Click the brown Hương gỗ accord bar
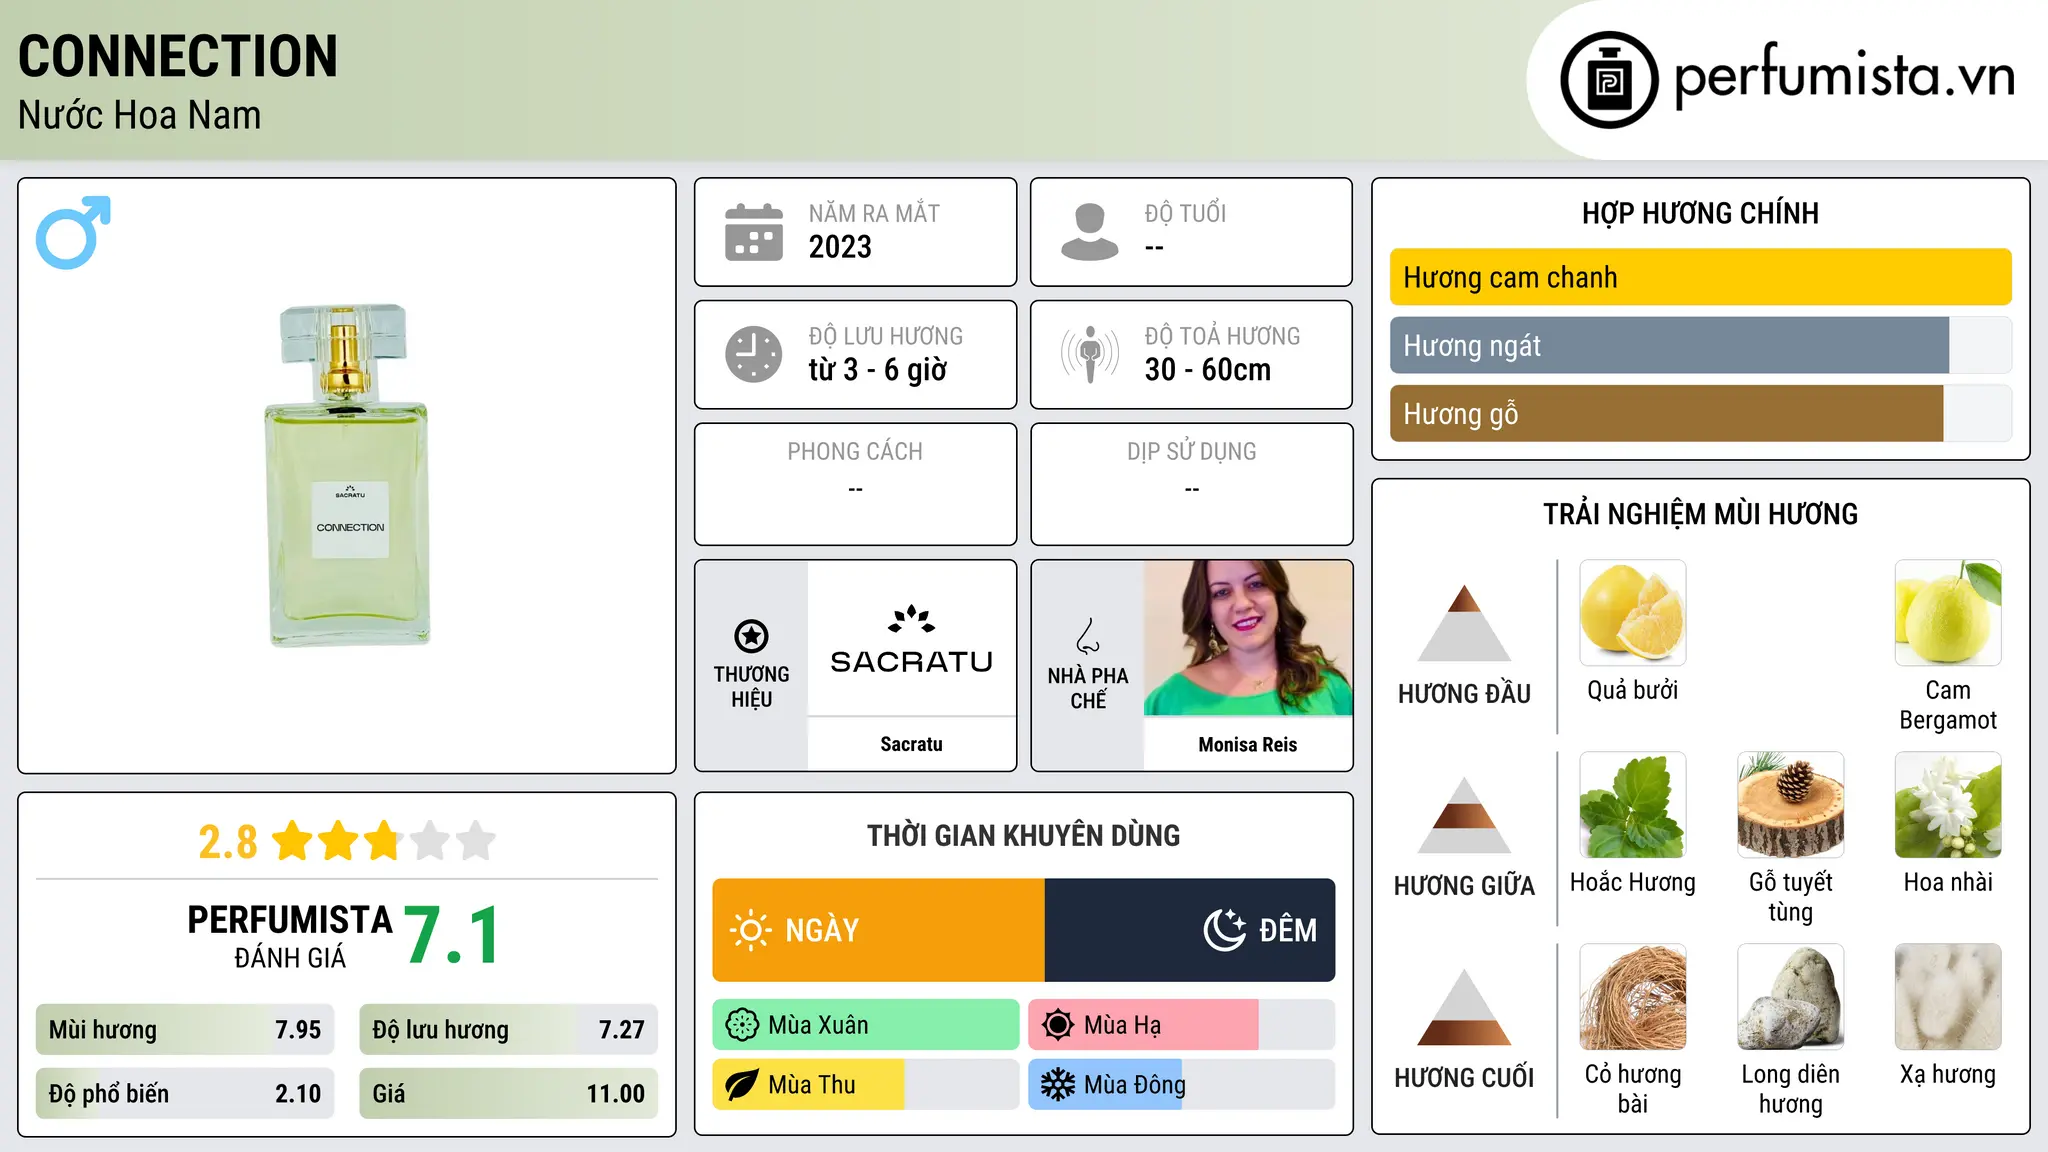Screen dimensions: 2048x1152 pos(1667,413)
